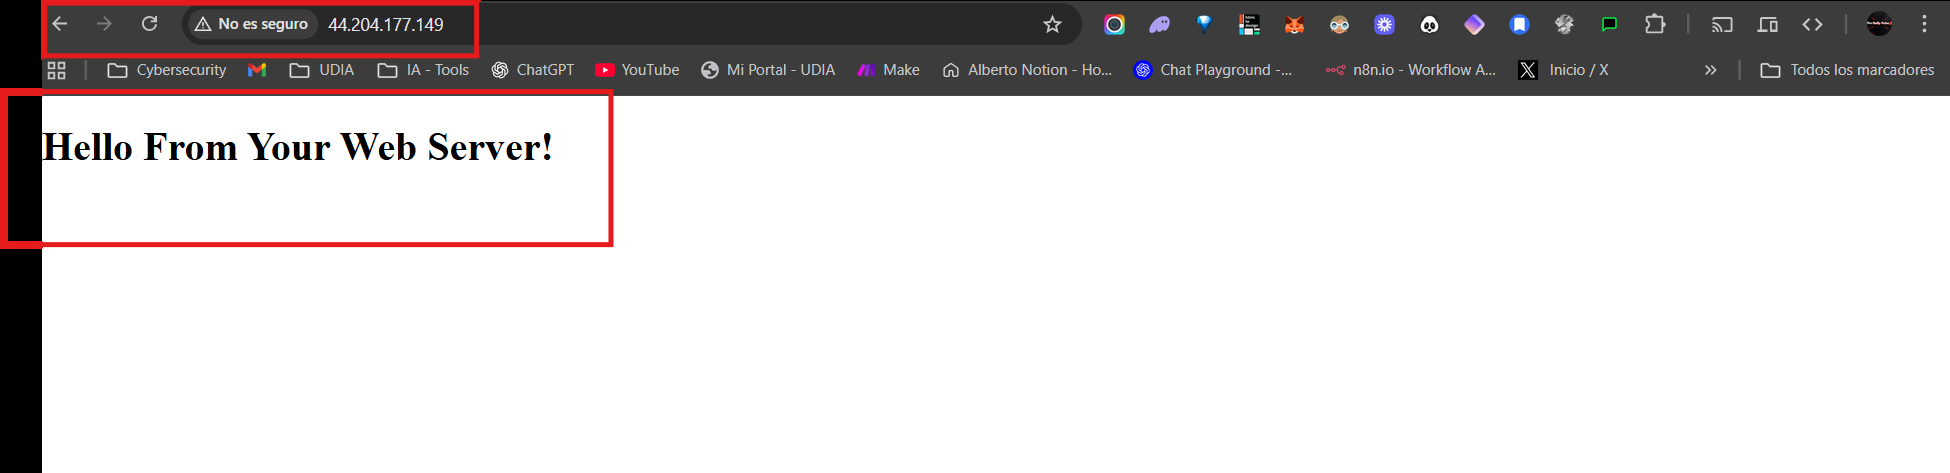
Task: Open the MetaMask fox extension
Action: pyautogui.click(x=1294, y=25)
